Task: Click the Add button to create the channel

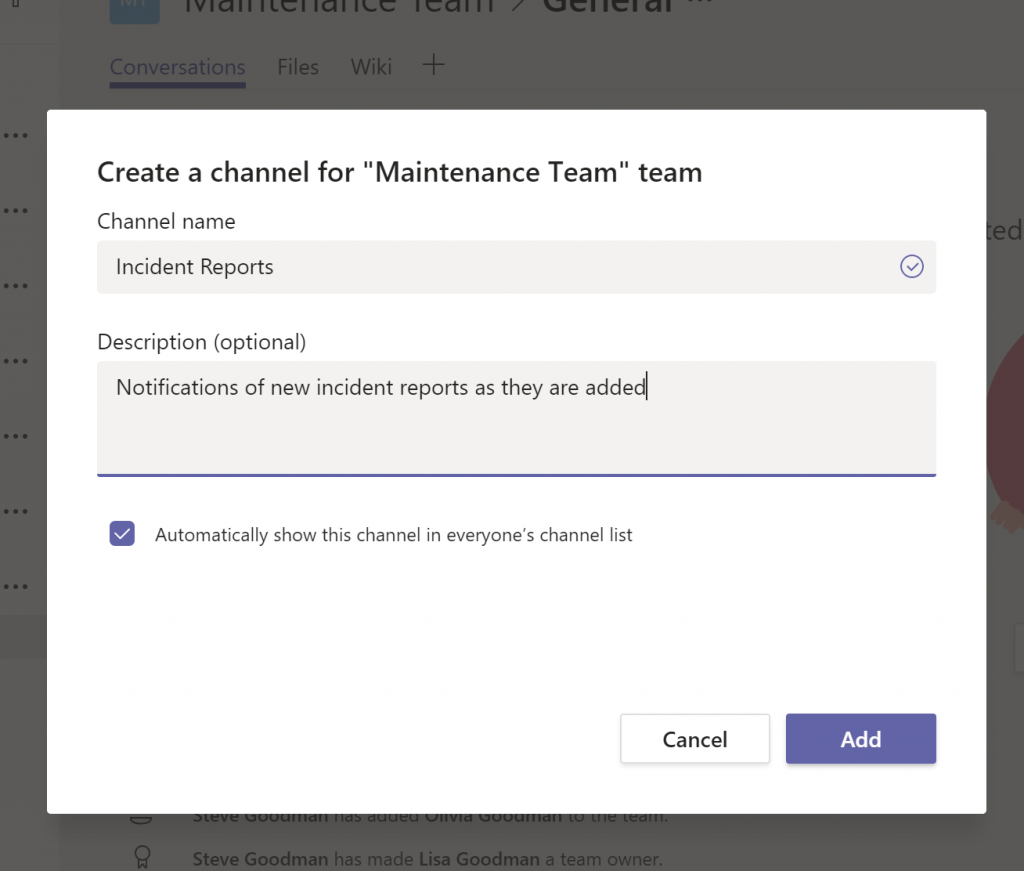Action: [860, 738]
